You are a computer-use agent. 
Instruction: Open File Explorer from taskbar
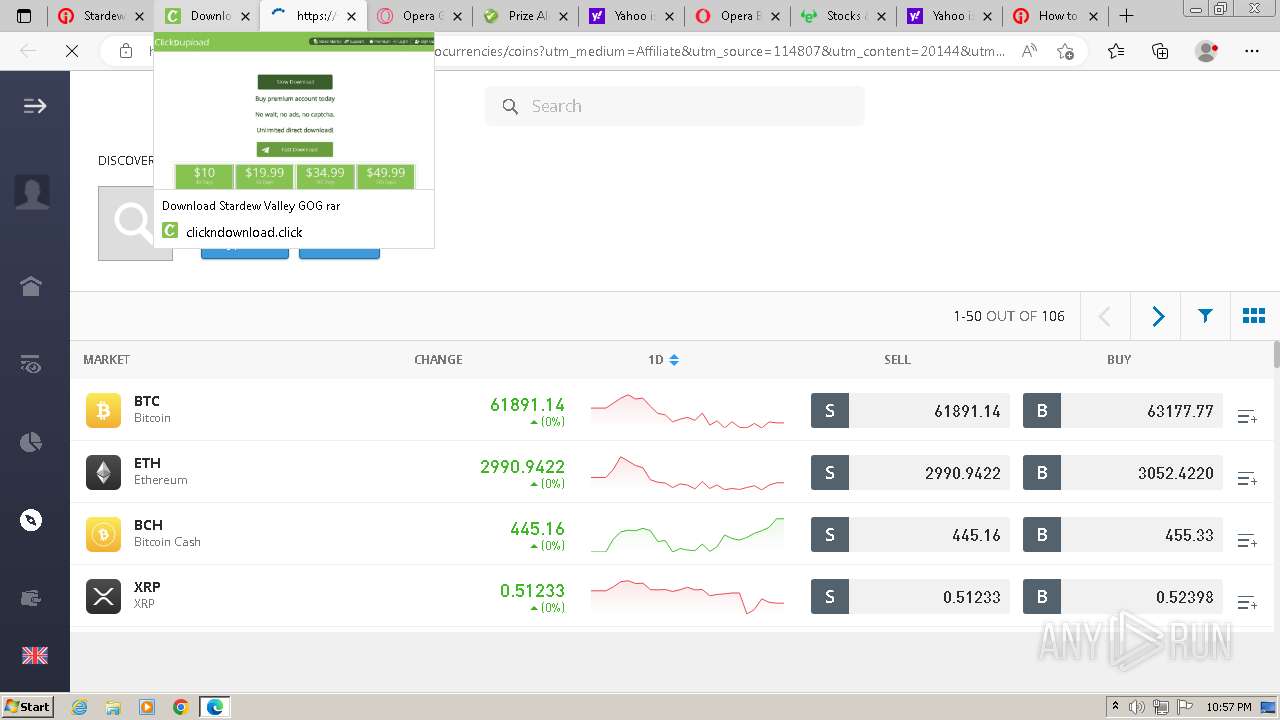[x=113, y=707]
